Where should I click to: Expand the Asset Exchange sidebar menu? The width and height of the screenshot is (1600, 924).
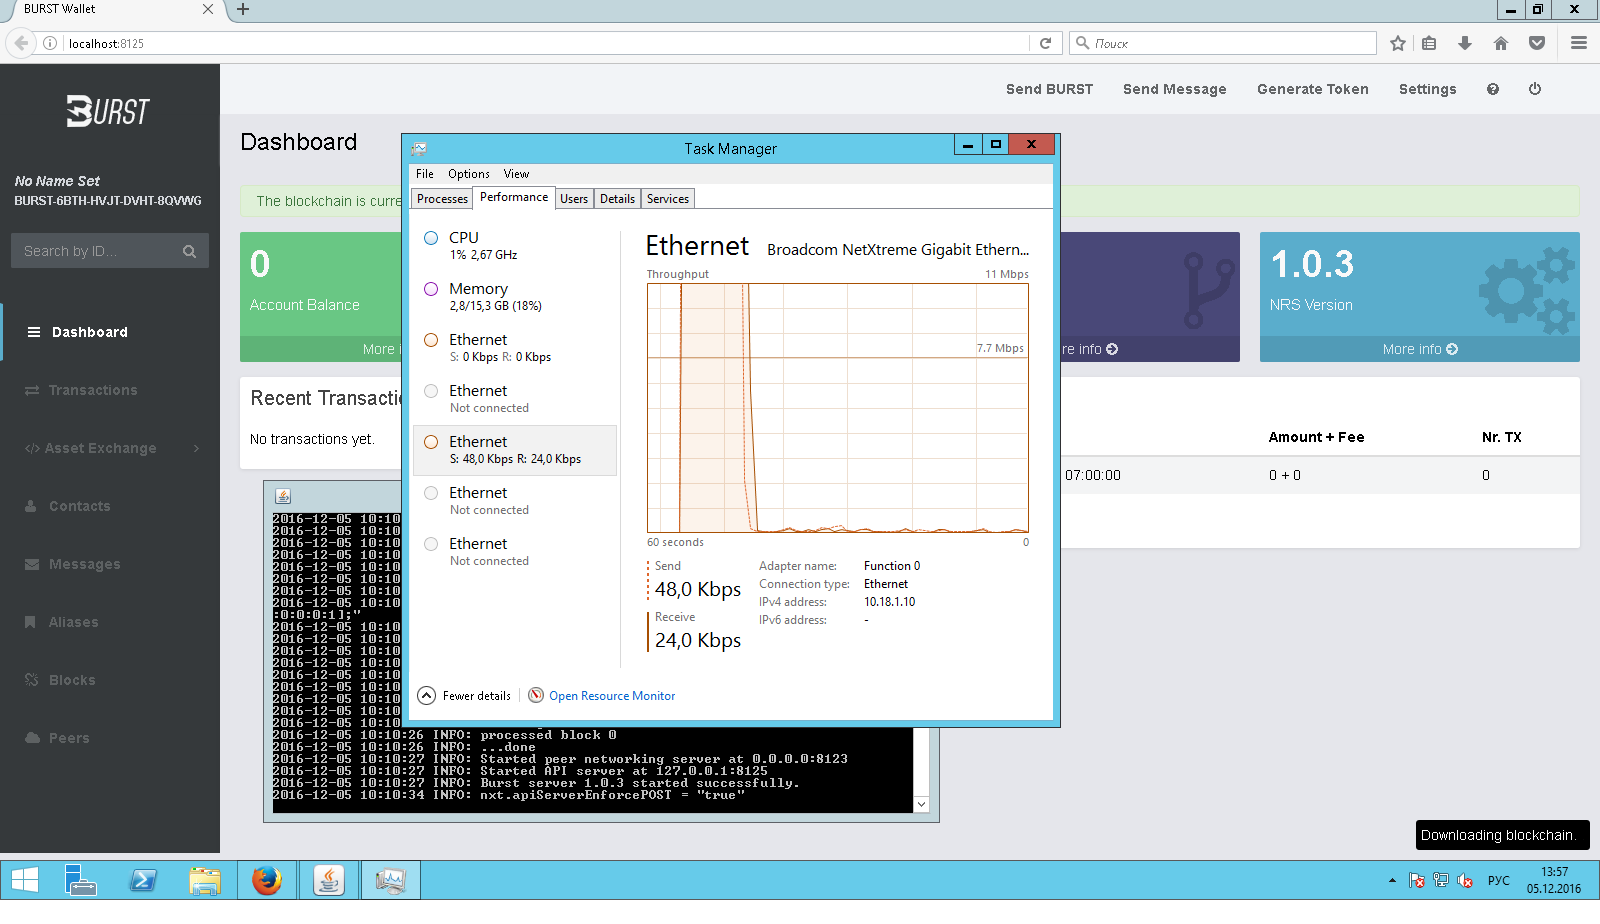(110, 448)
